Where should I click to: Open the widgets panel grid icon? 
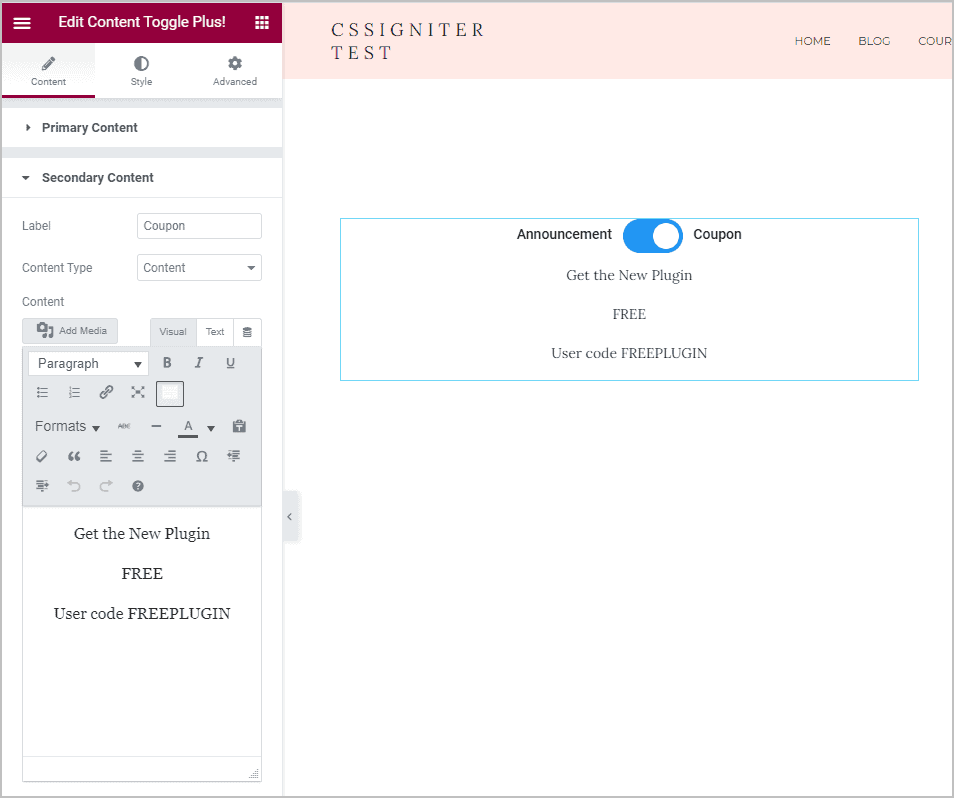click(x=262, y=22)
